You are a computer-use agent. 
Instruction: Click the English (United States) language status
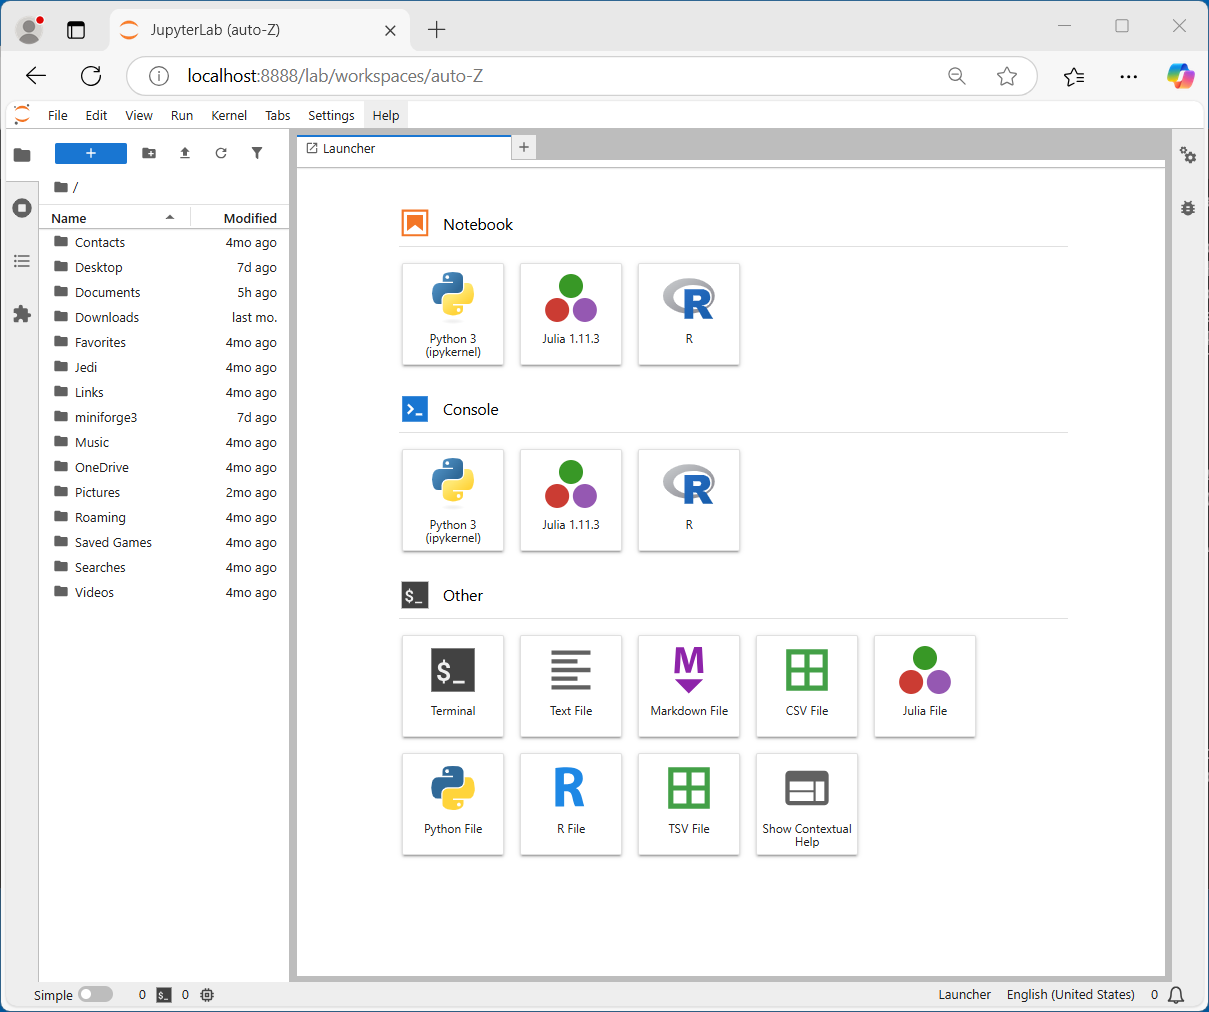click(1070, 994)
